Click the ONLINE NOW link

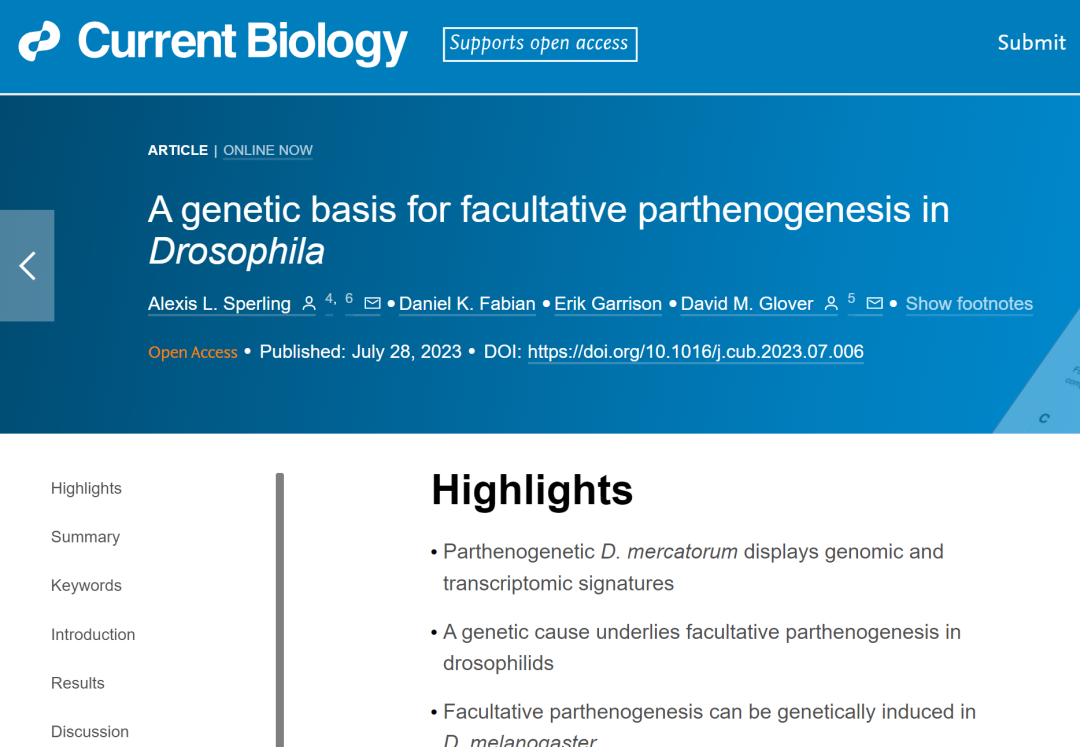[268, 150]
